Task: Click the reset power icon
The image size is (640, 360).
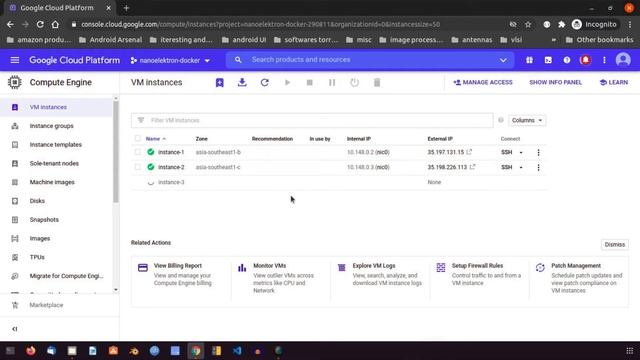Action: pyautogui.click(x=354, y=82)
